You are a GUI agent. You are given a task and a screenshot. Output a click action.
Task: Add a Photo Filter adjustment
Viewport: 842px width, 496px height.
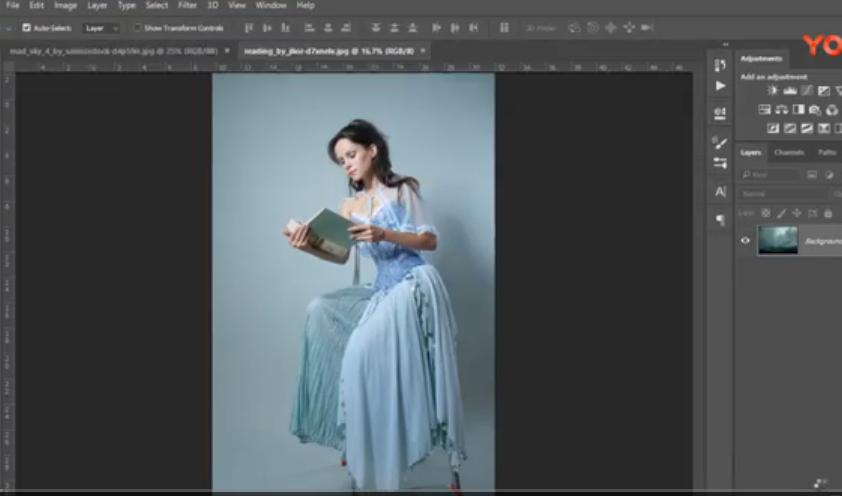click(x=815, y=110)
